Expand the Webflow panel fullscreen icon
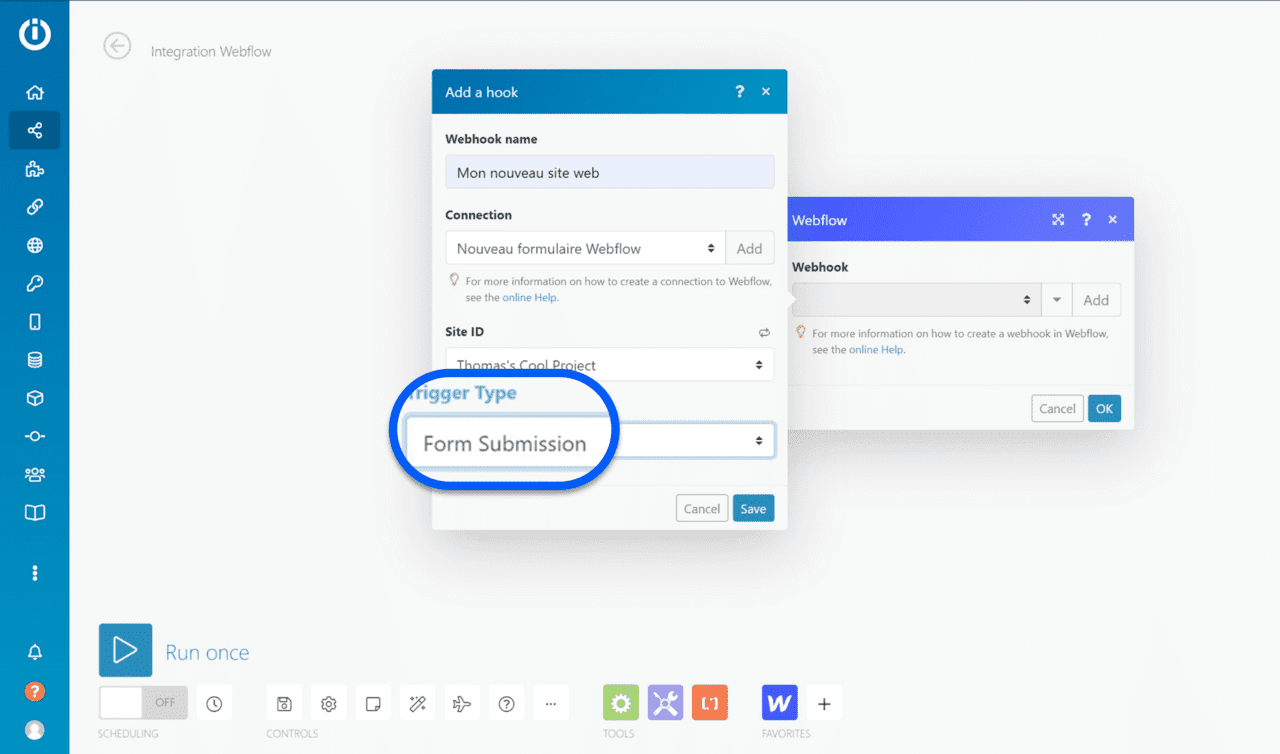This screenshot has height=754, width=1280. coord(1058,220)
